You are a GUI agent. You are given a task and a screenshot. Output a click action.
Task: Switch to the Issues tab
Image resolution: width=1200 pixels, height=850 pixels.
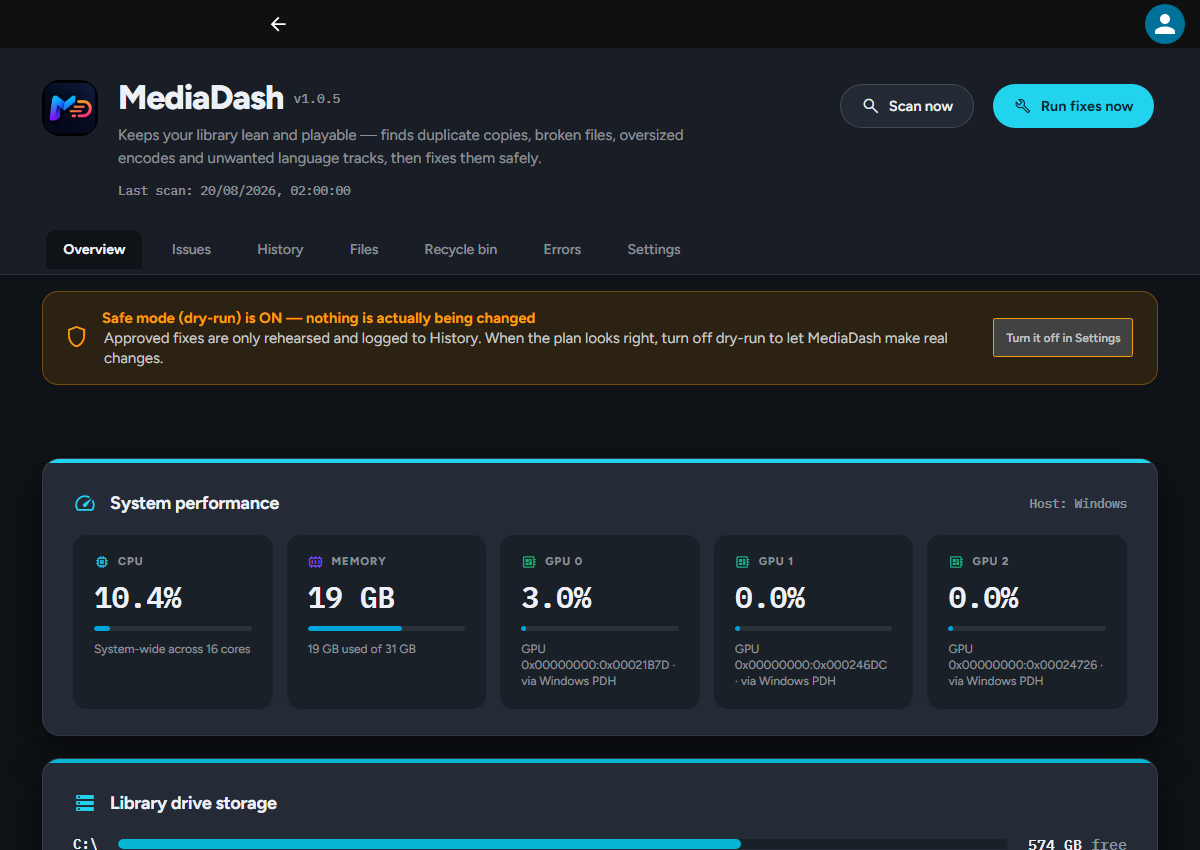click(191, 249)
